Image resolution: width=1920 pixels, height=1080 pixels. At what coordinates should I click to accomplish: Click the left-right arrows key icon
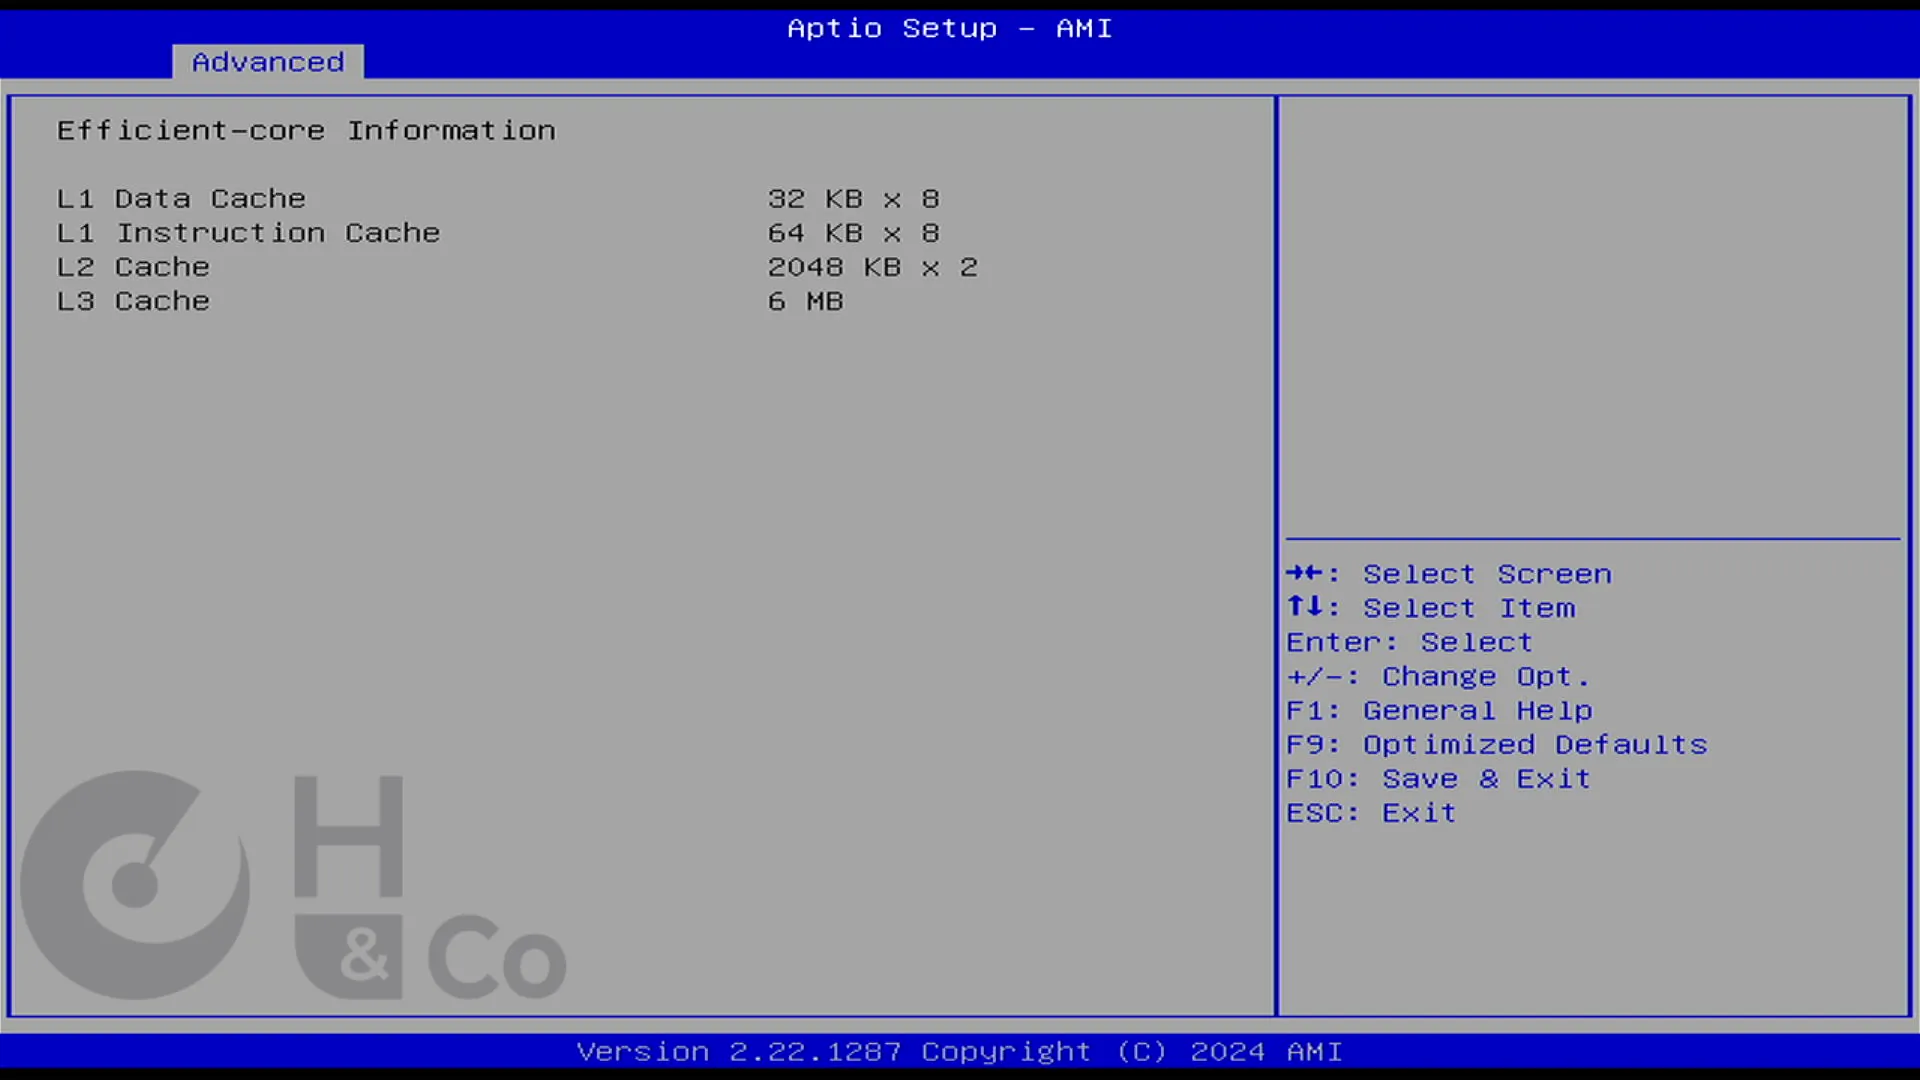click(x=1304, y=573)
